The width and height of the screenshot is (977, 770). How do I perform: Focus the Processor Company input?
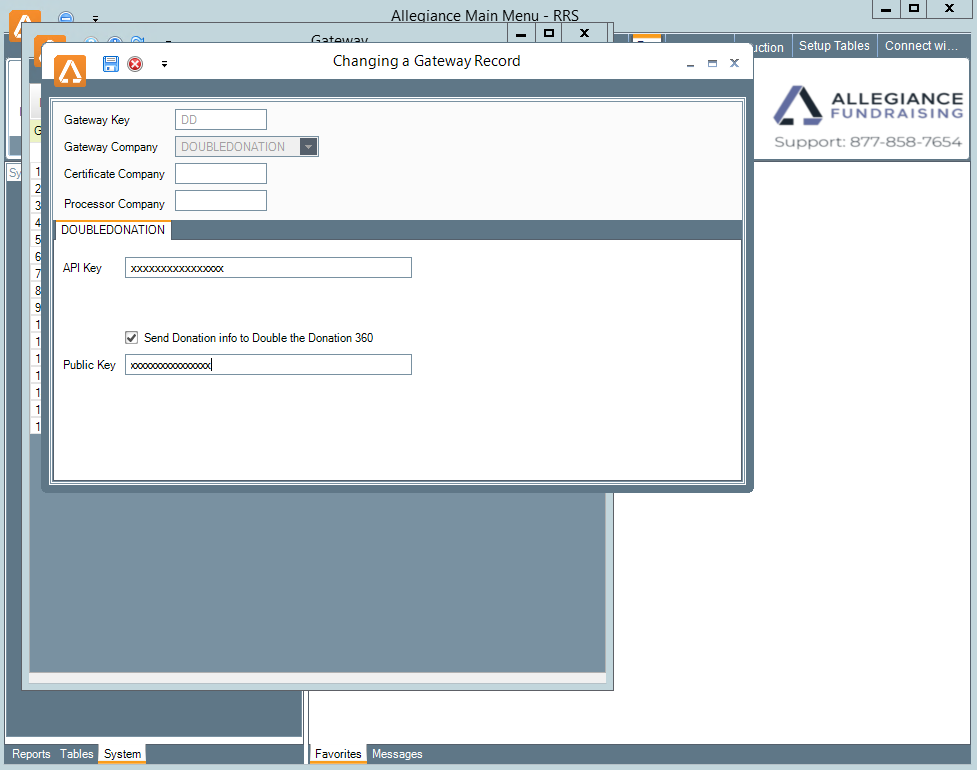tap(221, 201)
